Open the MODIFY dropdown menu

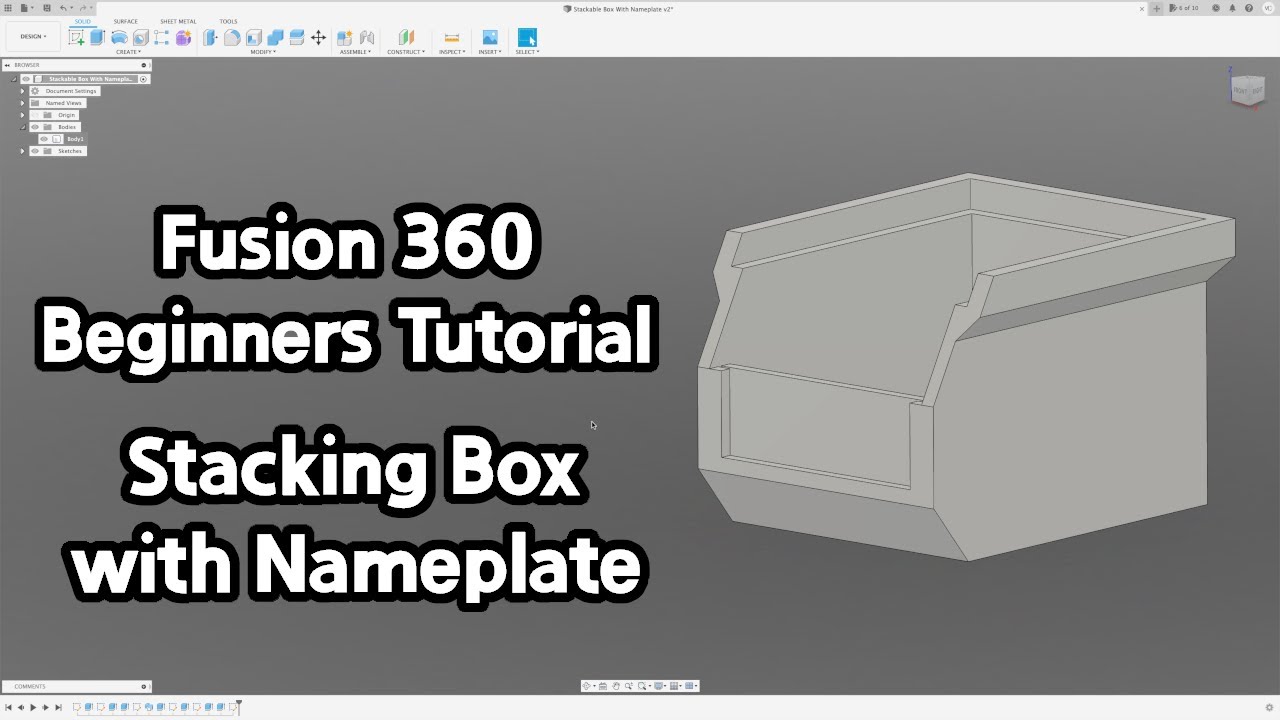[263, 52]
